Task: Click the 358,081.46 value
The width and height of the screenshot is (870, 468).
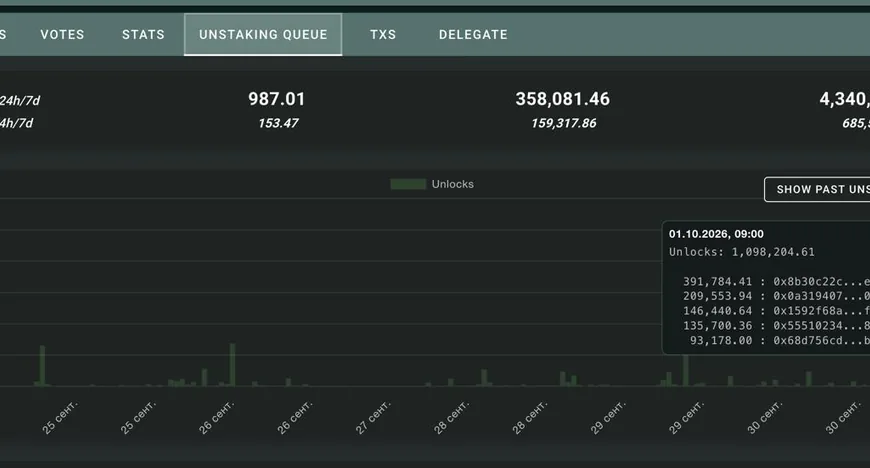Action: [x=563, y=99]
